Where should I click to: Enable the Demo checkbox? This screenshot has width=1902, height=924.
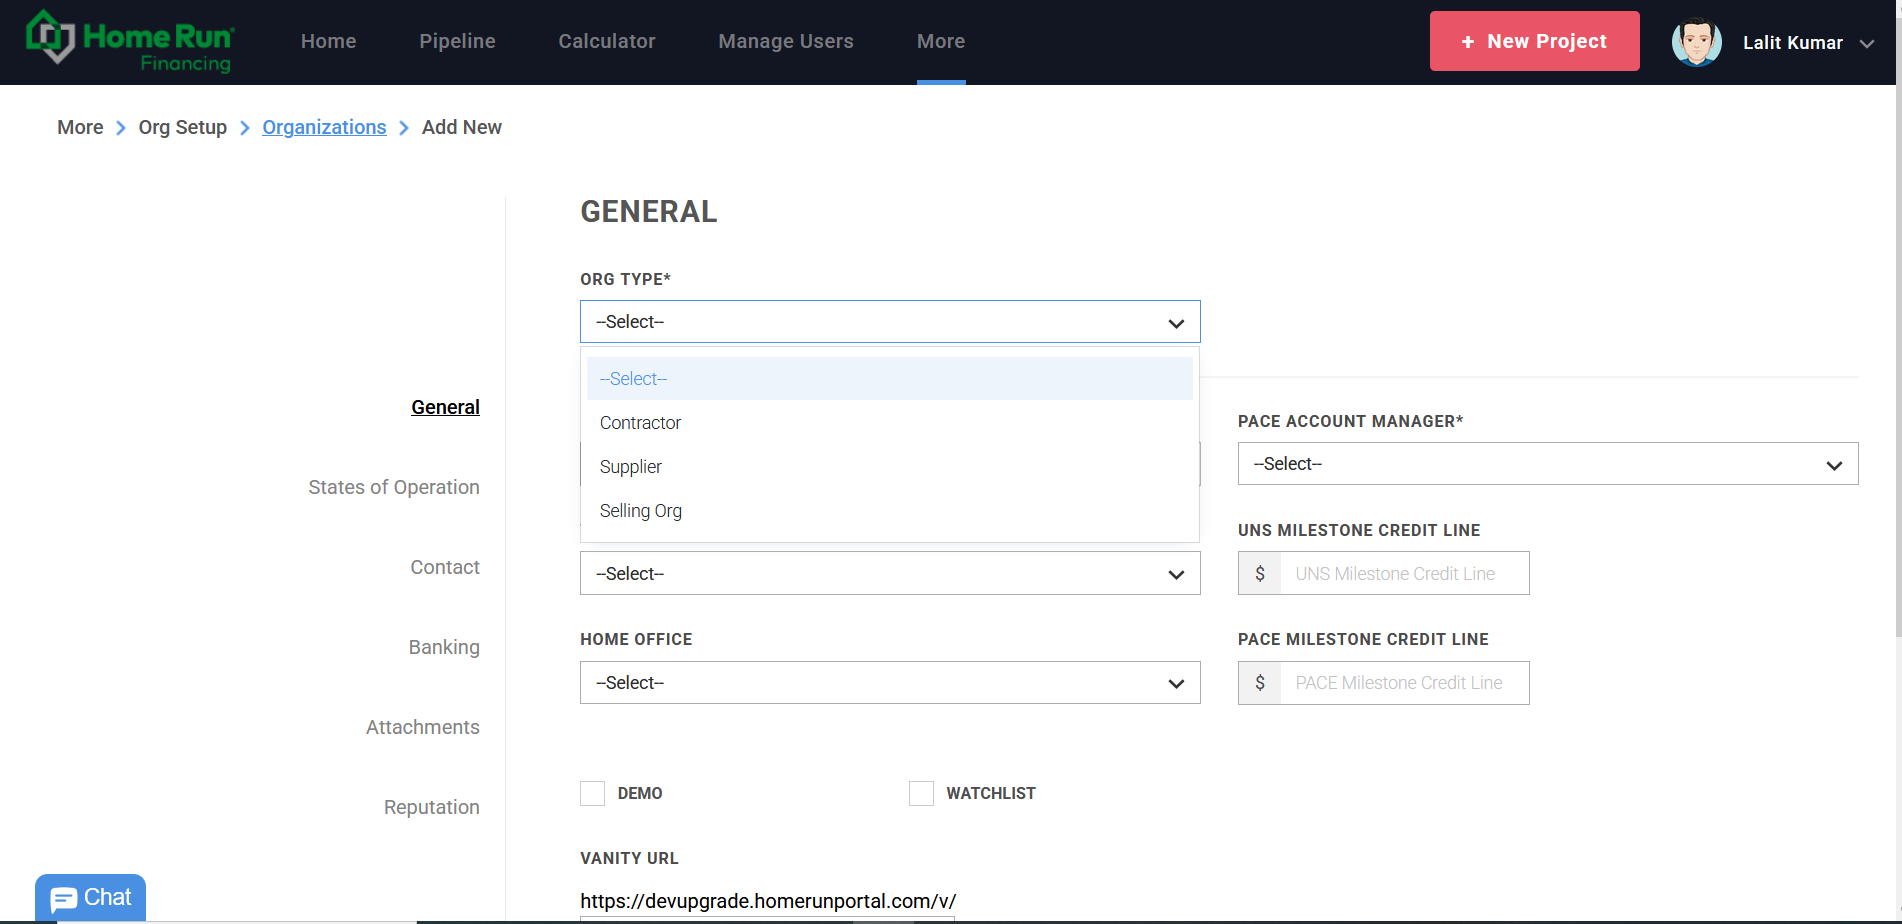593,794
